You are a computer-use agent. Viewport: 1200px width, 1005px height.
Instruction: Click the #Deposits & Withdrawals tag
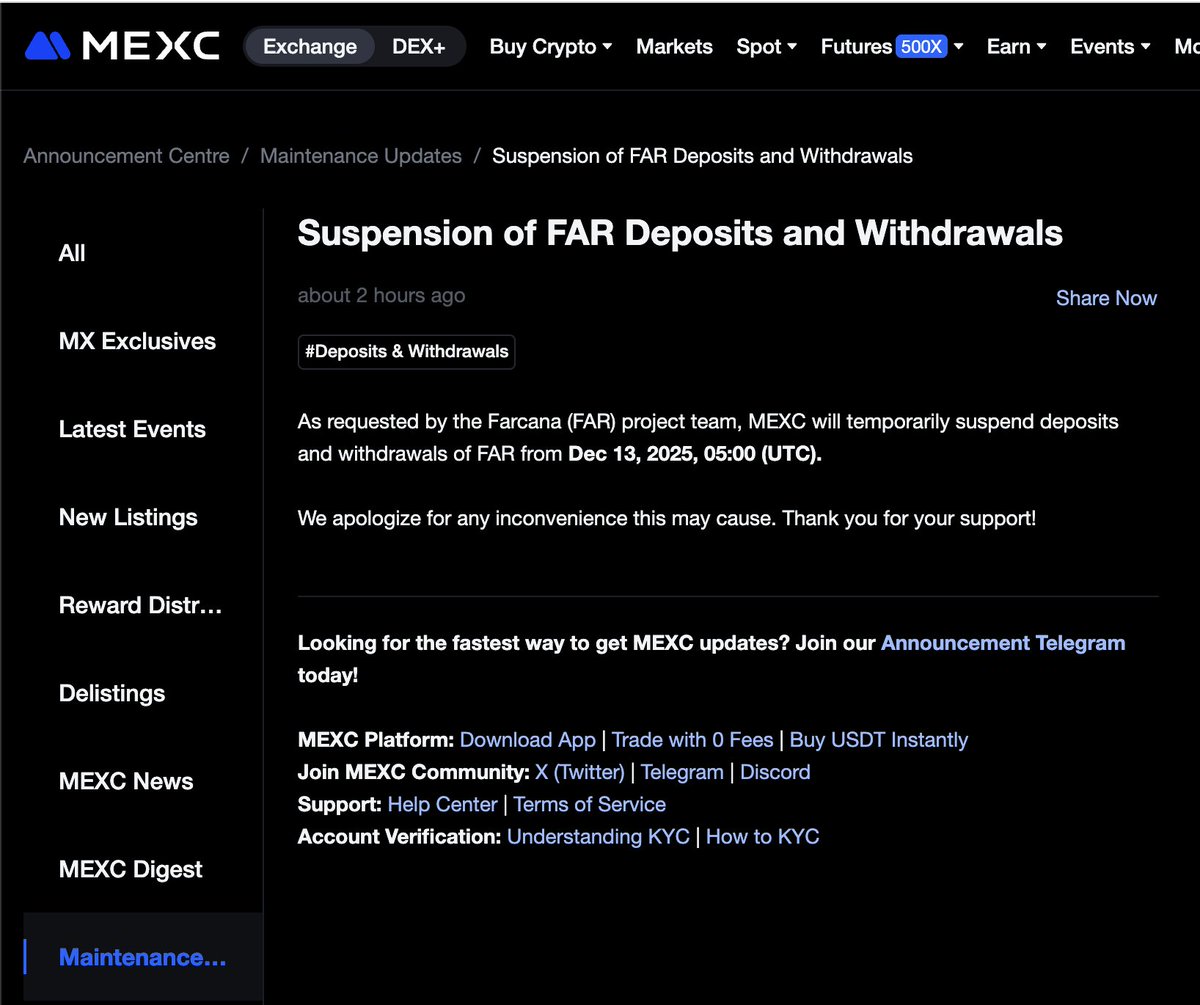pos(406,351)
